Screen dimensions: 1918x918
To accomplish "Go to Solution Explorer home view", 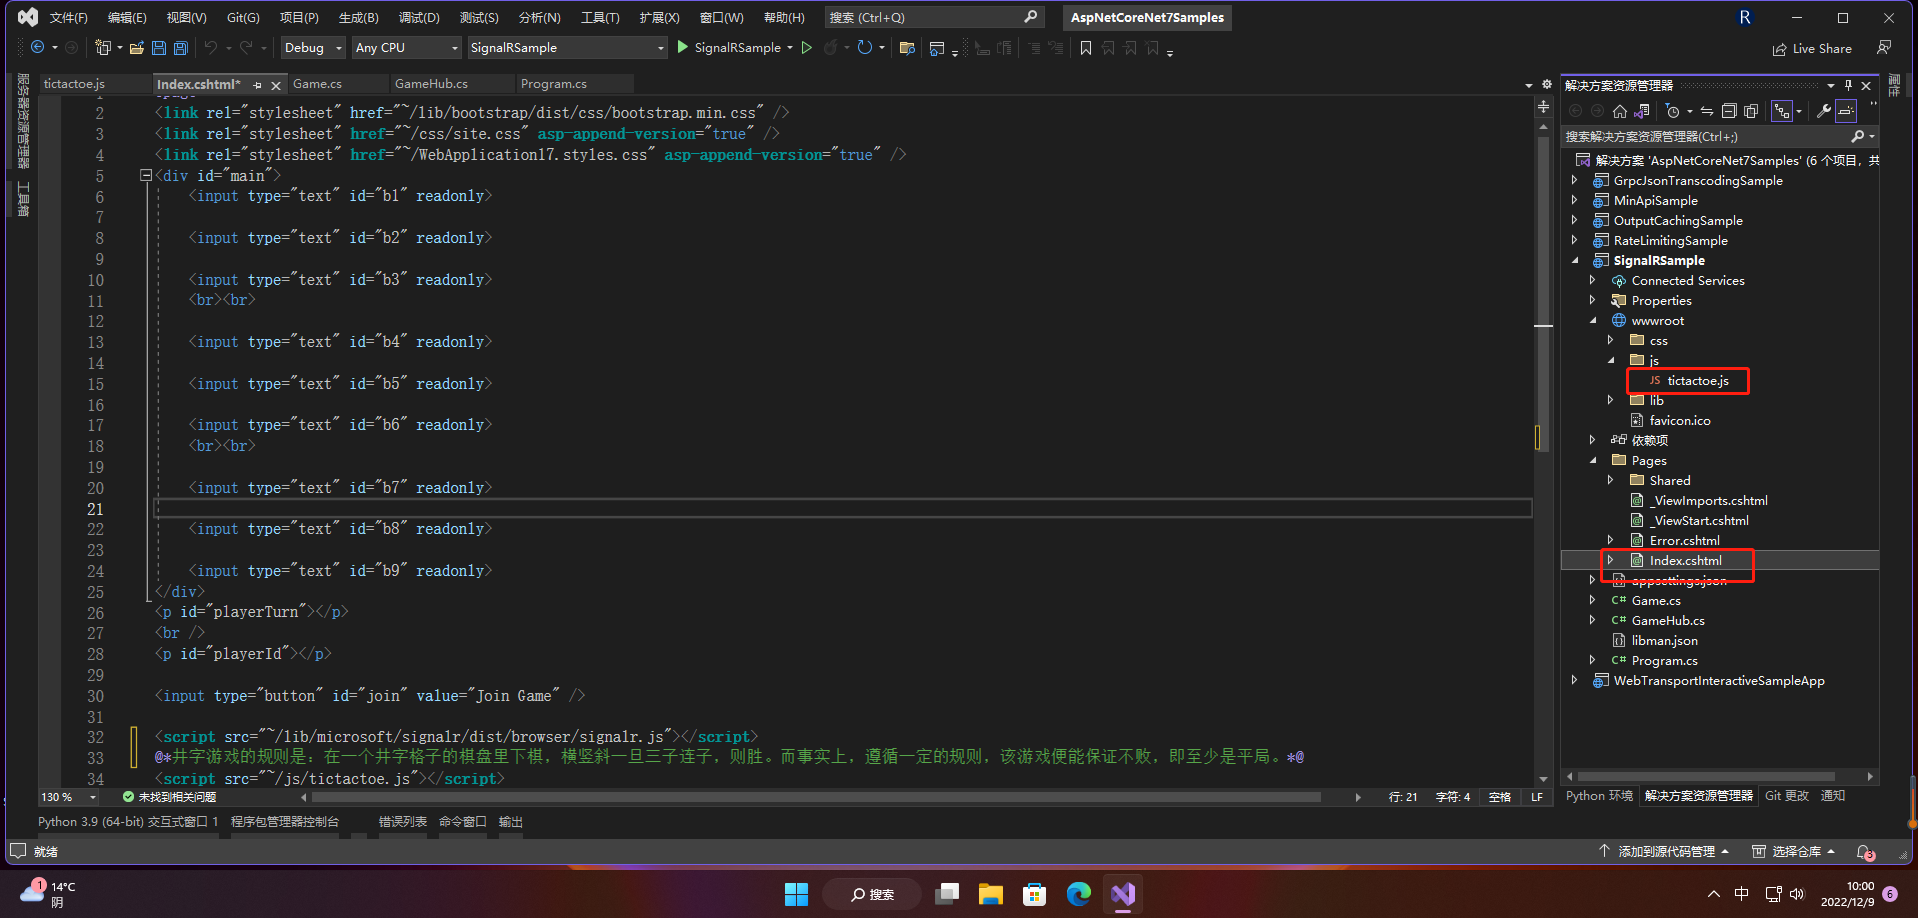I will (x=1620, y=111).
